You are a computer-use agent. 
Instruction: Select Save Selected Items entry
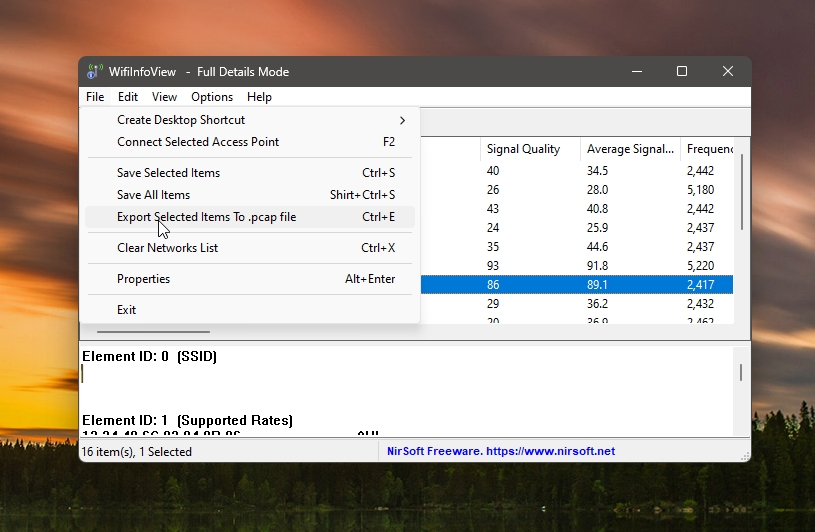coord(249,173)
